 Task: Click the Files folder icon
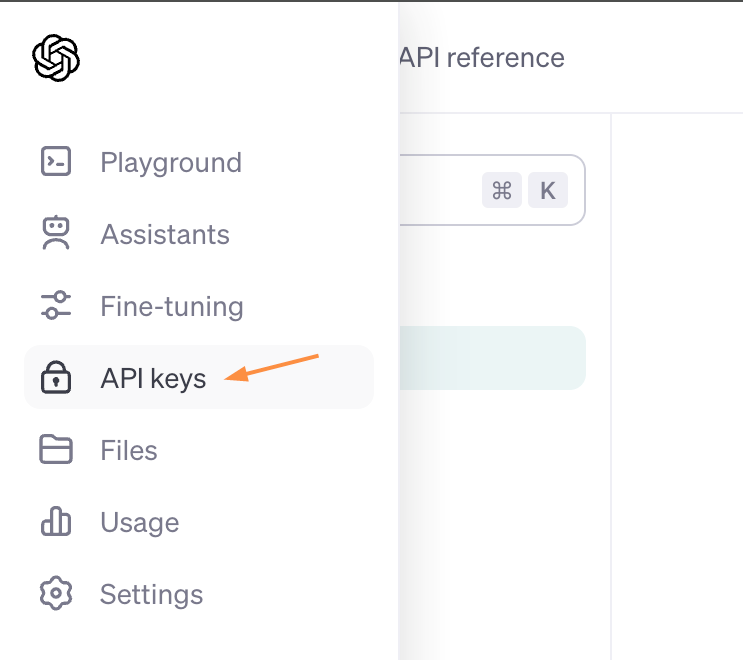56,450
